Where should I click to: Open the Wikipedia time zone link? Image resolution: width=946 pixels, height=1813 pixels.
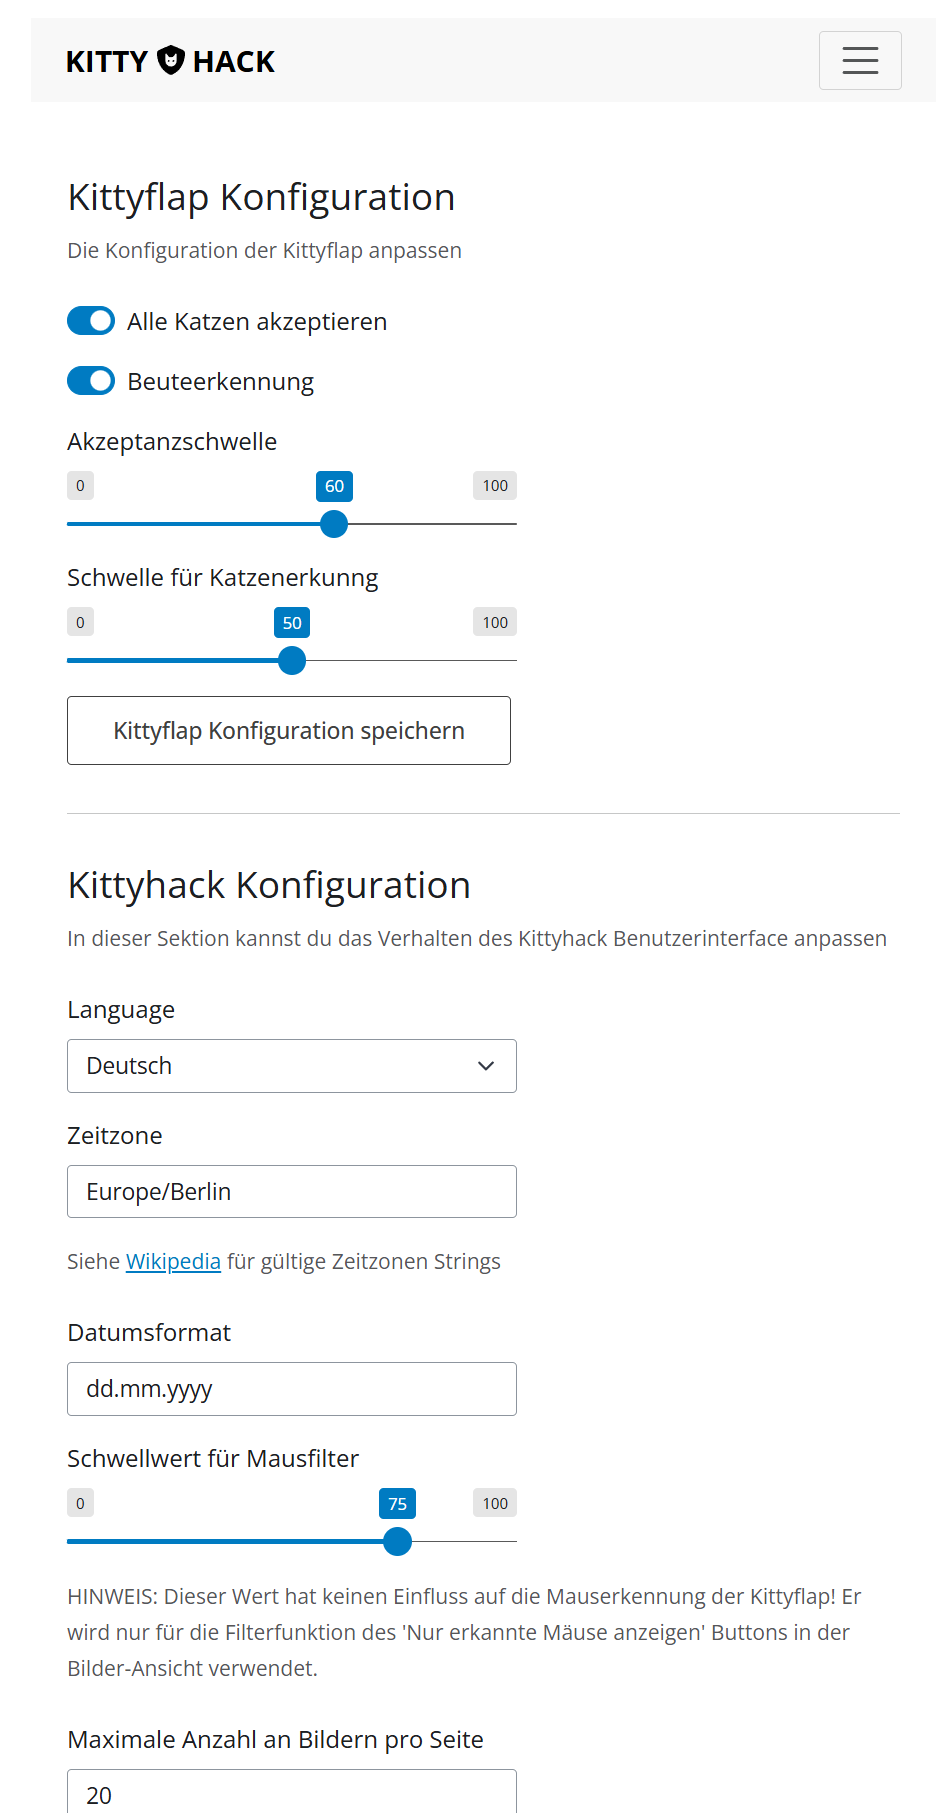[x=173, y=1262]
